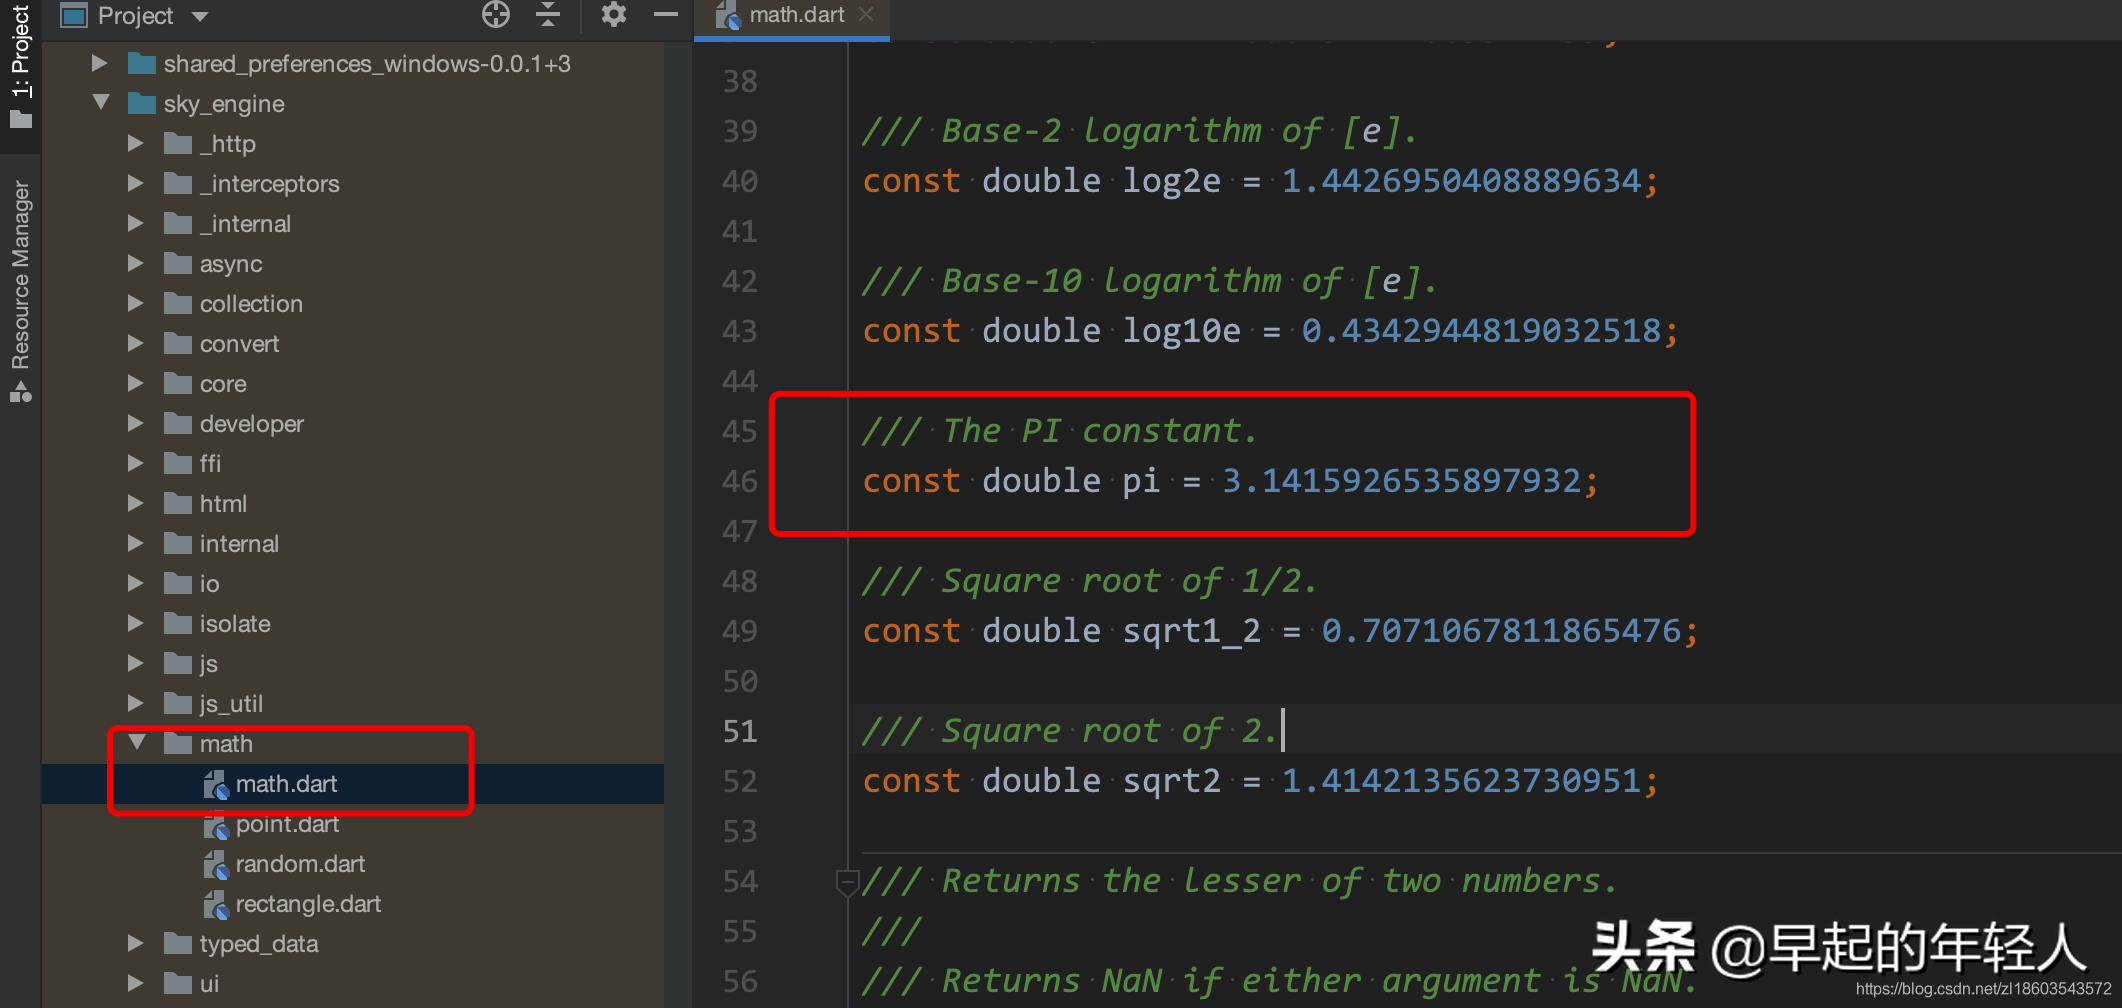
Task: Click line number 46 in gutter
Action: click(740, 481)
